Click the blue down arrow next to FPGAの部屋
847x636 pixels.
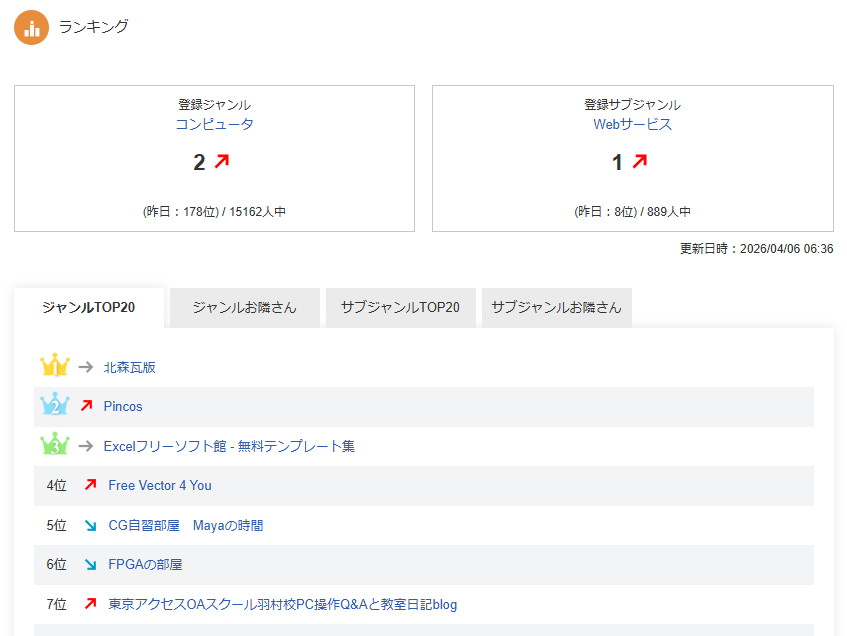[90, 565]
